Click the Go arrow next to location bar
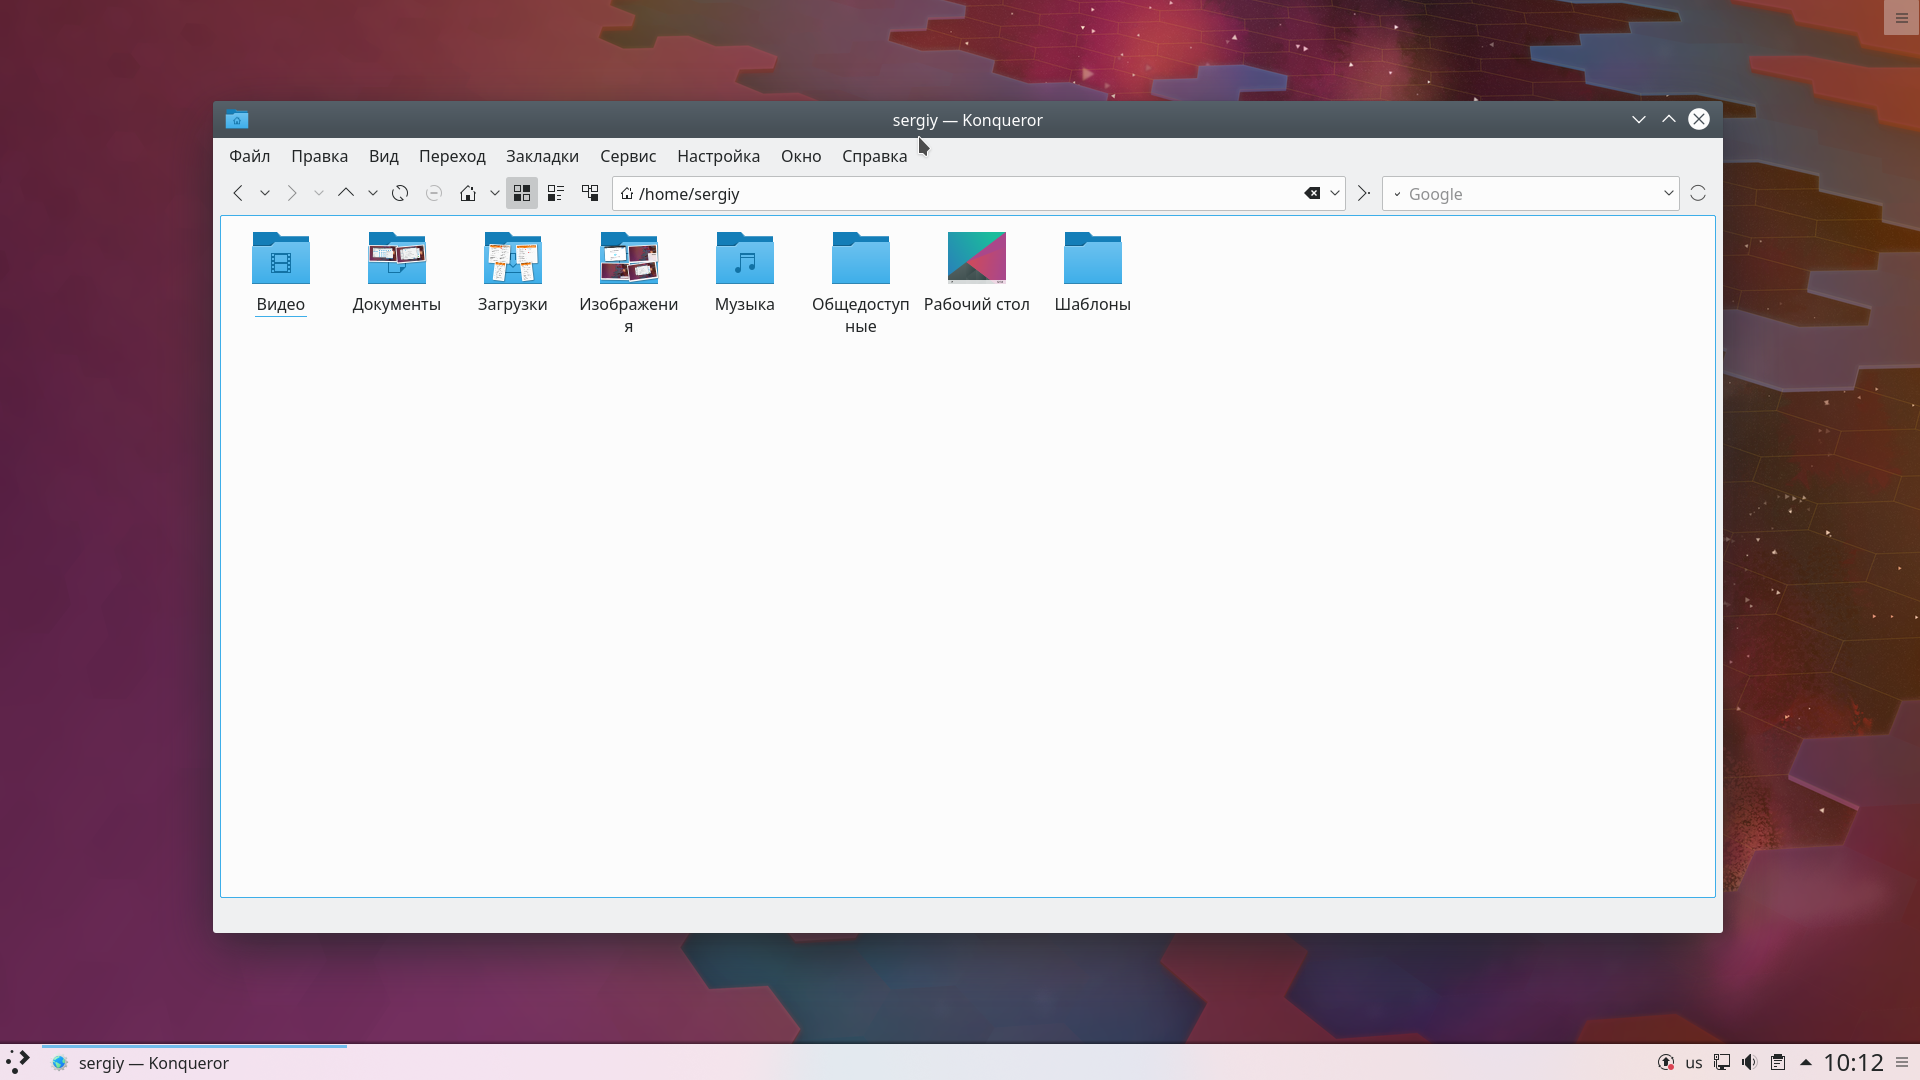Viewport: 1920px width, 1080px height. coord(1363,193)
